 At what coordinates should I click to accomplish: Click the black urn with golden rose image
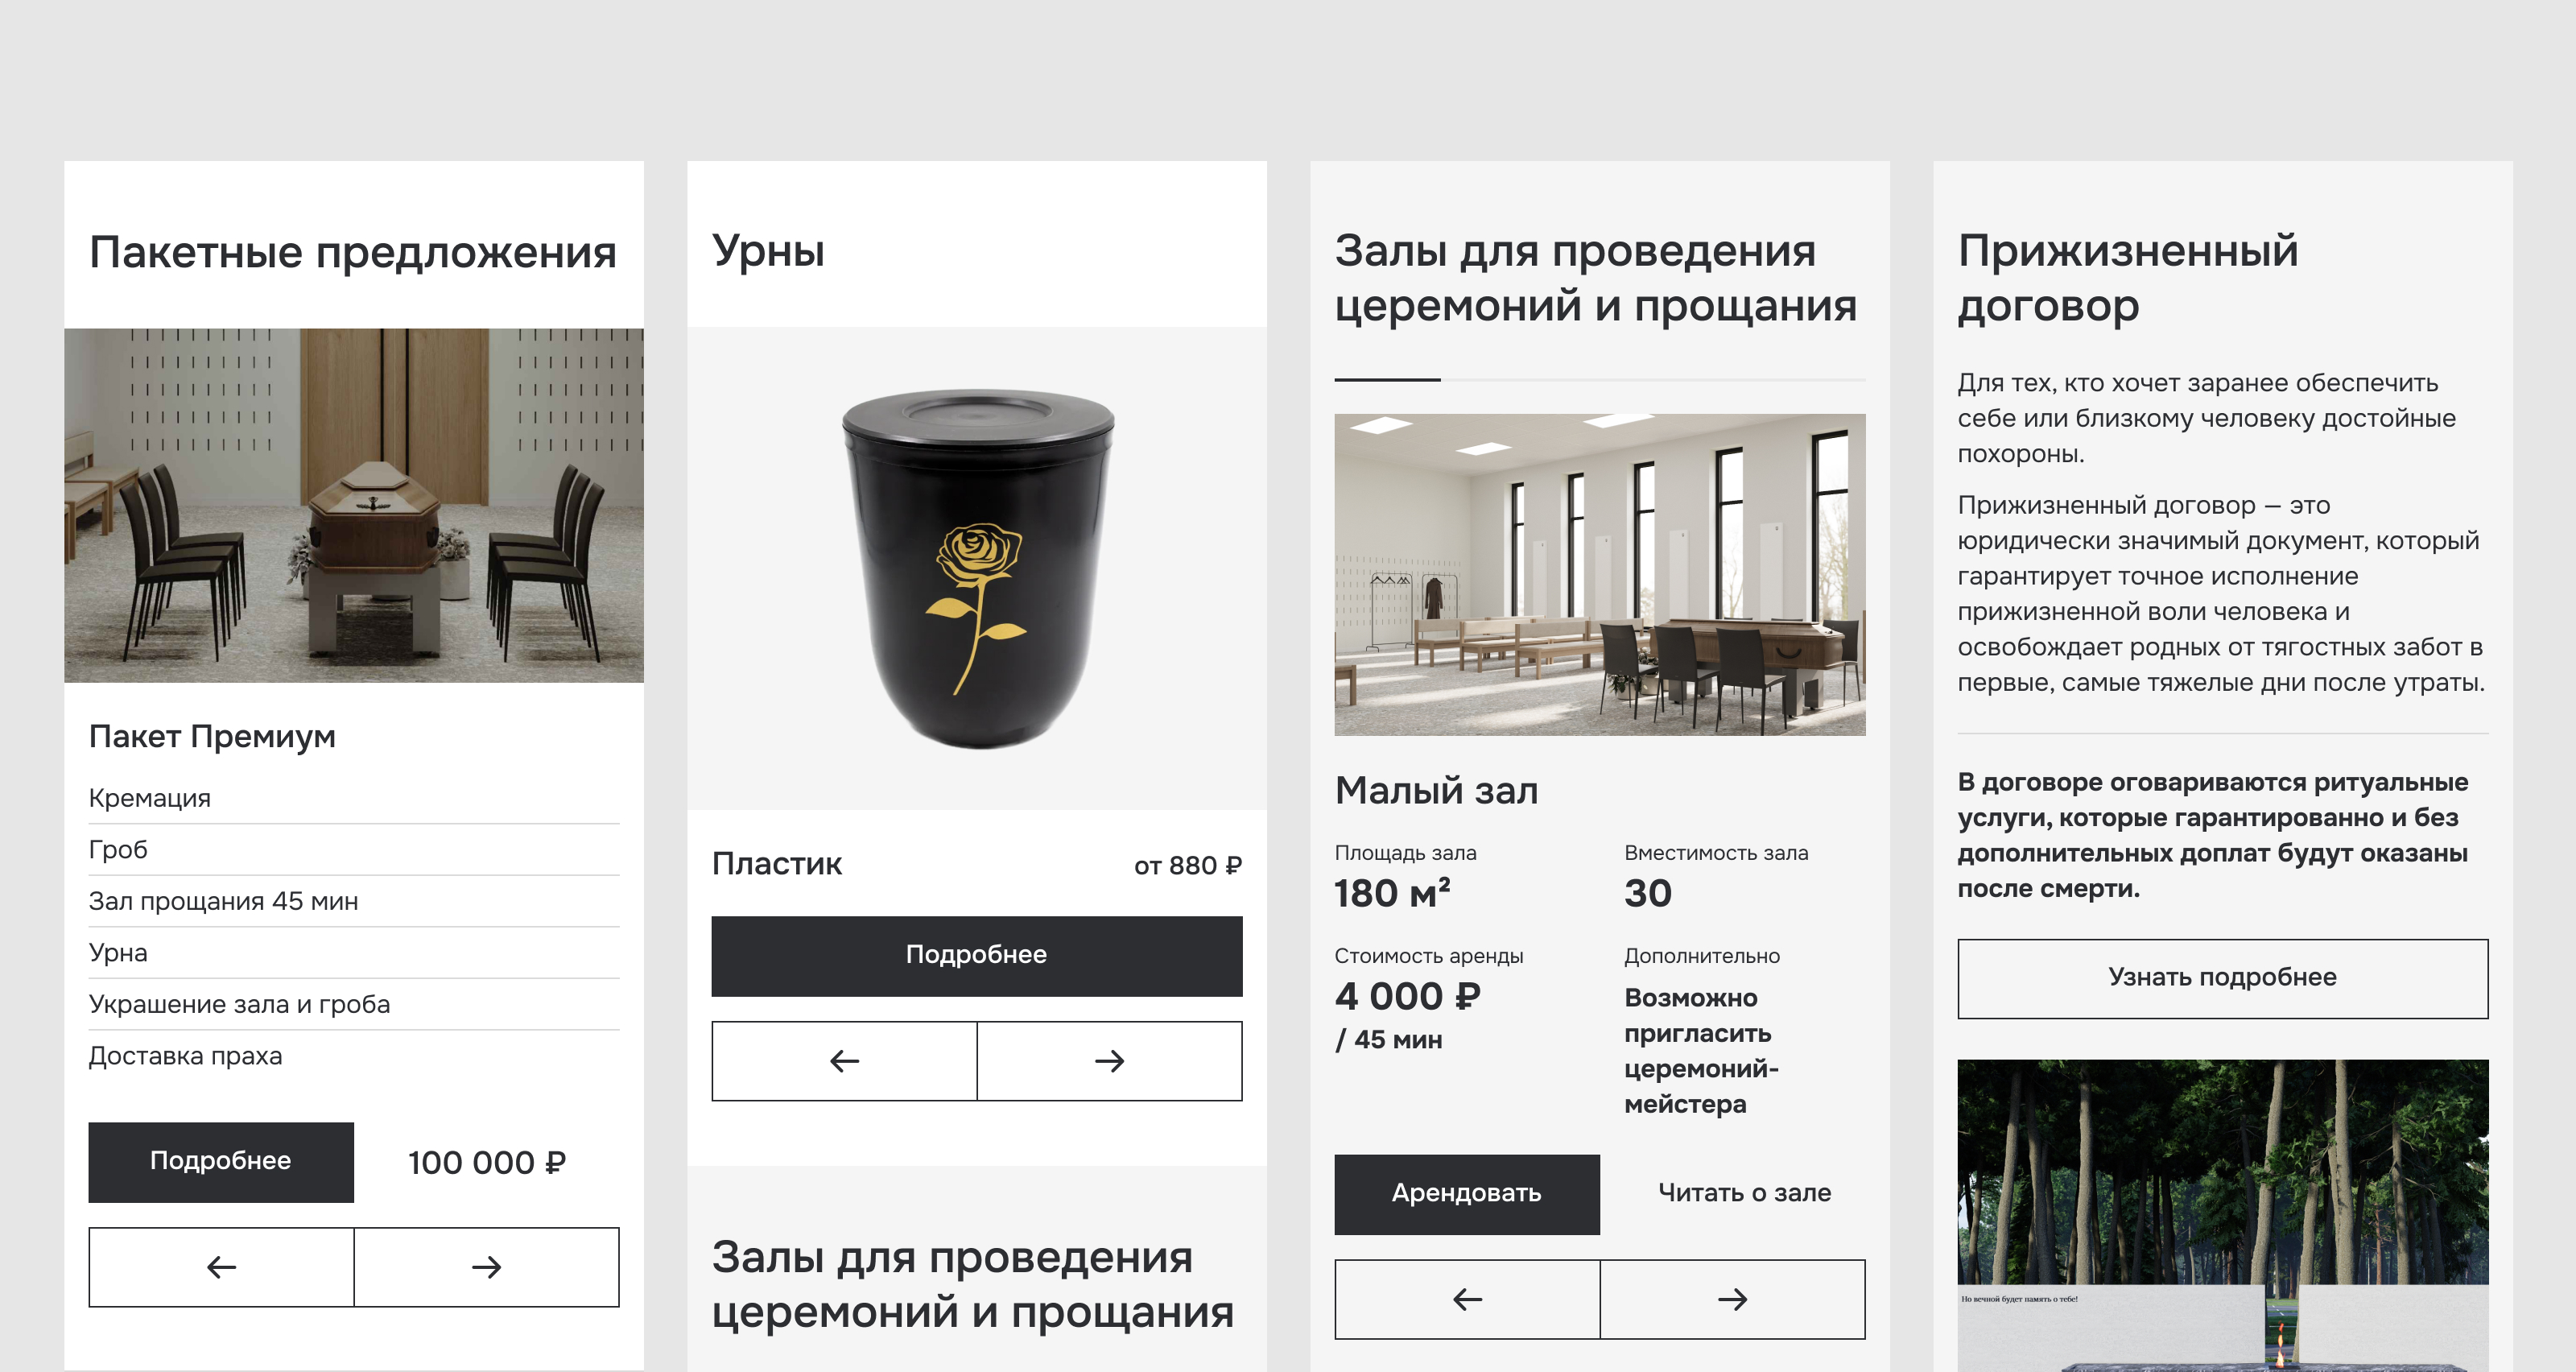(x=977, y=568)
